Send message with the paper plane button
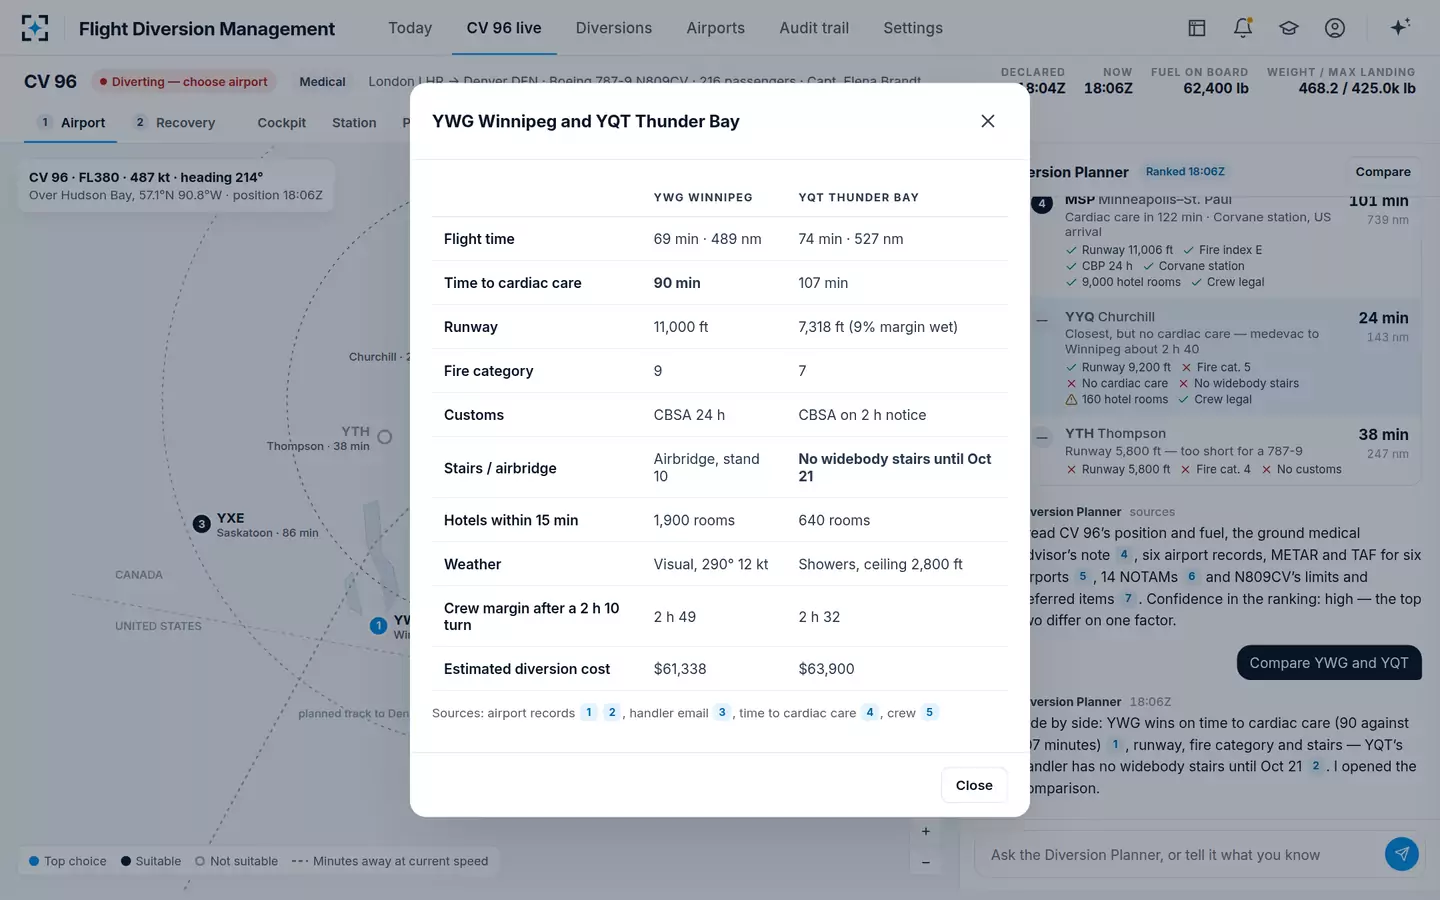This screenshot has width=1440, height=900. 1402,854
